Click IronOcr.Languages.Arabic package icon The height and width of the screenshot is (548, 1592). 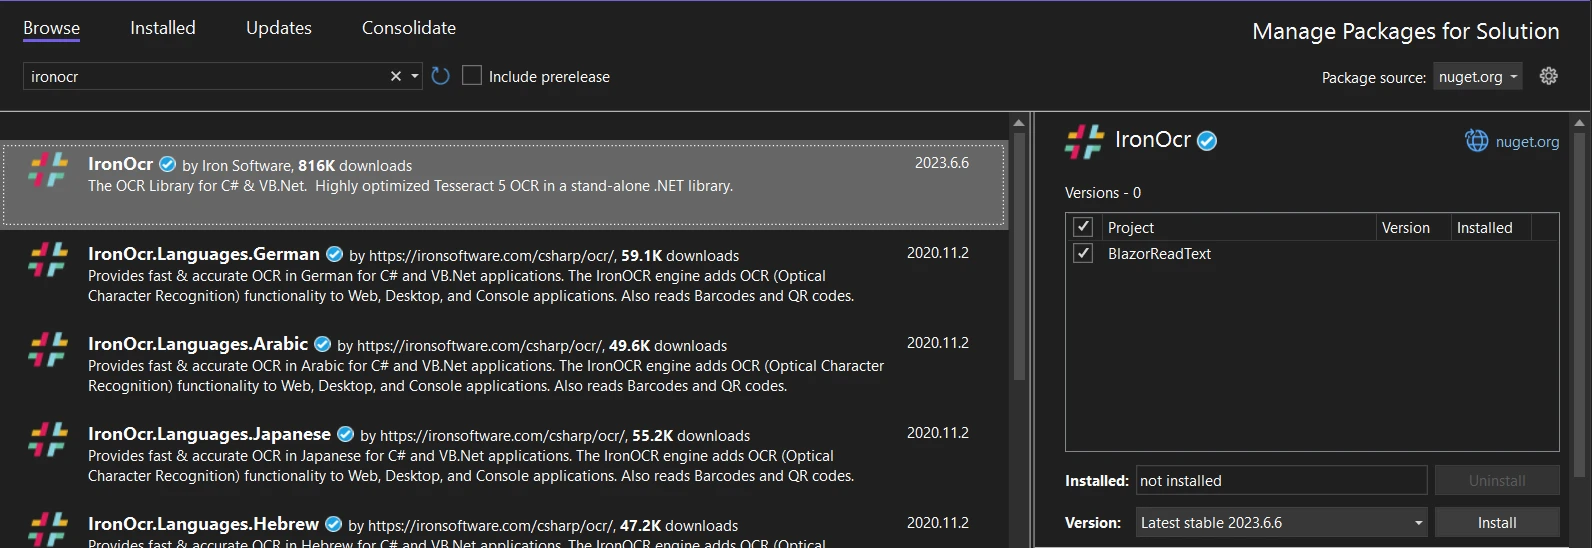[48, 350]
